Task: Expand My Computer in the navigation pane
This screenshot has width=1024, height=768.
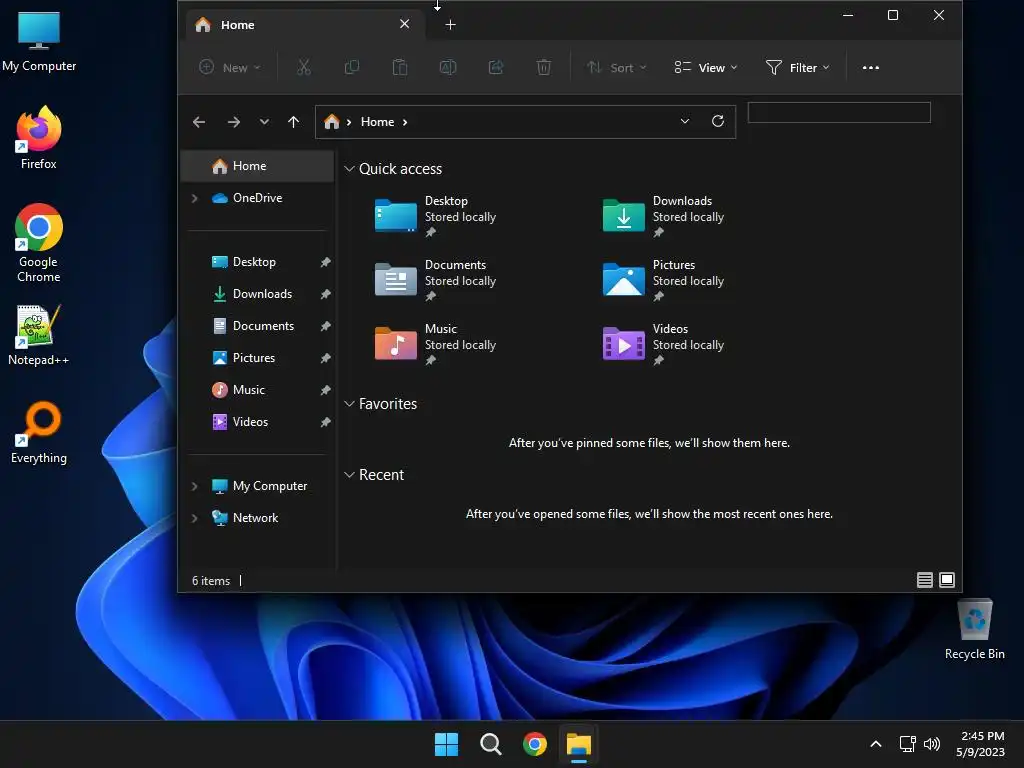Action: (194, 486)
